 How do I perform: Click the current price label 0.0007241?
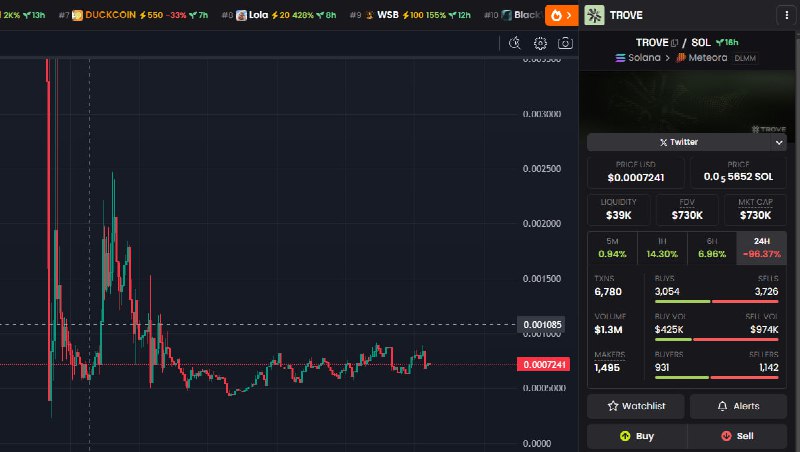(543, 364)
